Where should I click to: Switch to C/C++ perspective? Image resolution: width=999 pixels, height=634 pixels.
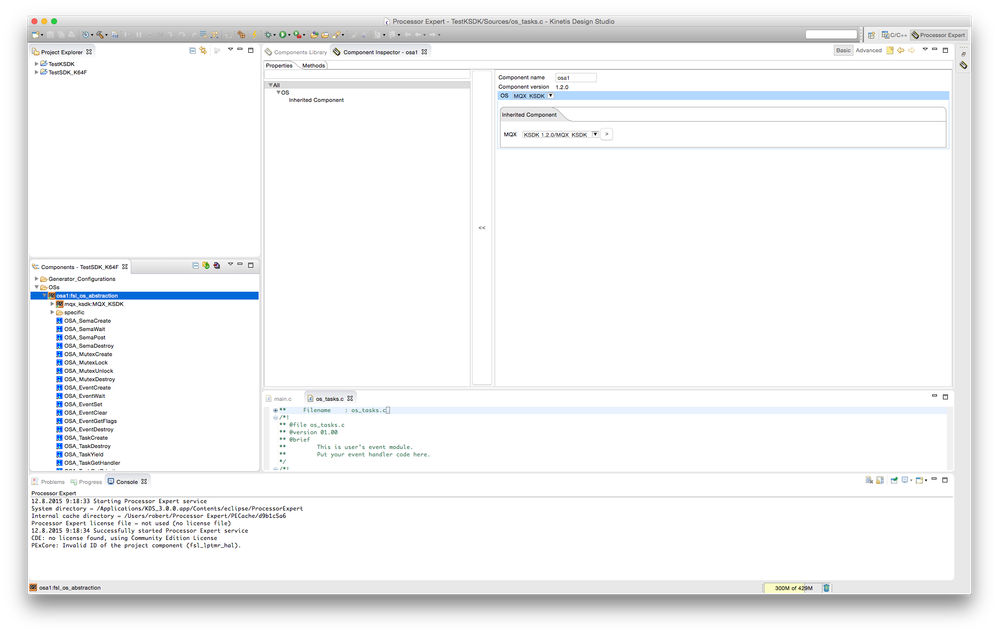(895, 35)
